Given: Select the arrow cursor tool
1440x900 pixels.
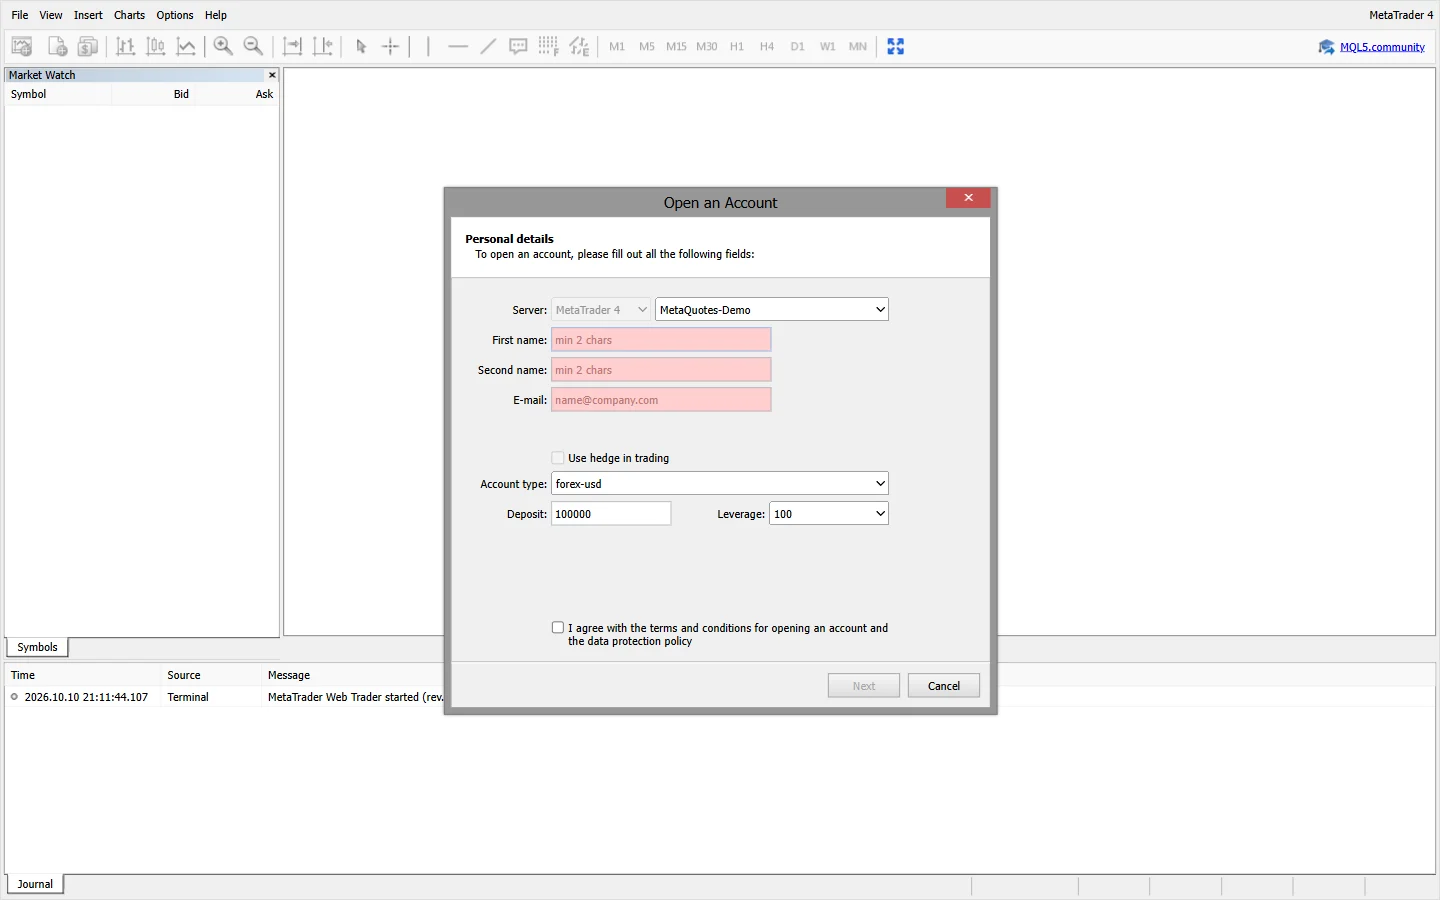Looking at the screenshot, I should [361, 46].
